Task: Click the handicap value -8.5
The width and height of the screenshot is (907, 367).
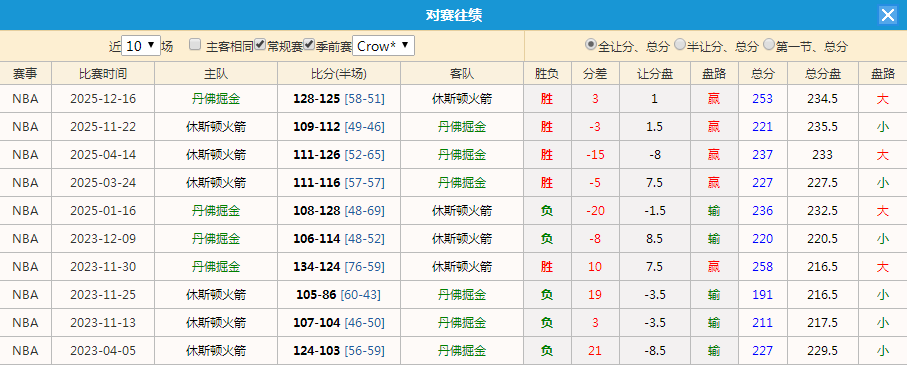Action: 654,351
